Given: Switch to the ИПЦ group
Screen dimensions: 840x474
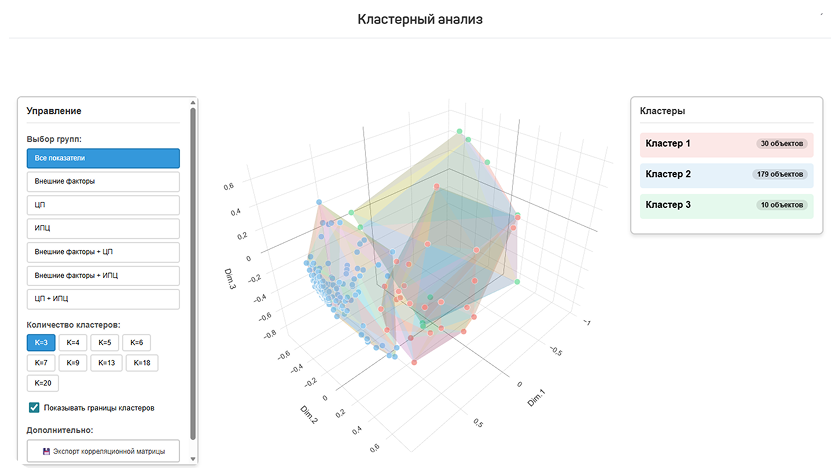Looking at the screenshot, I should [103, 228].
